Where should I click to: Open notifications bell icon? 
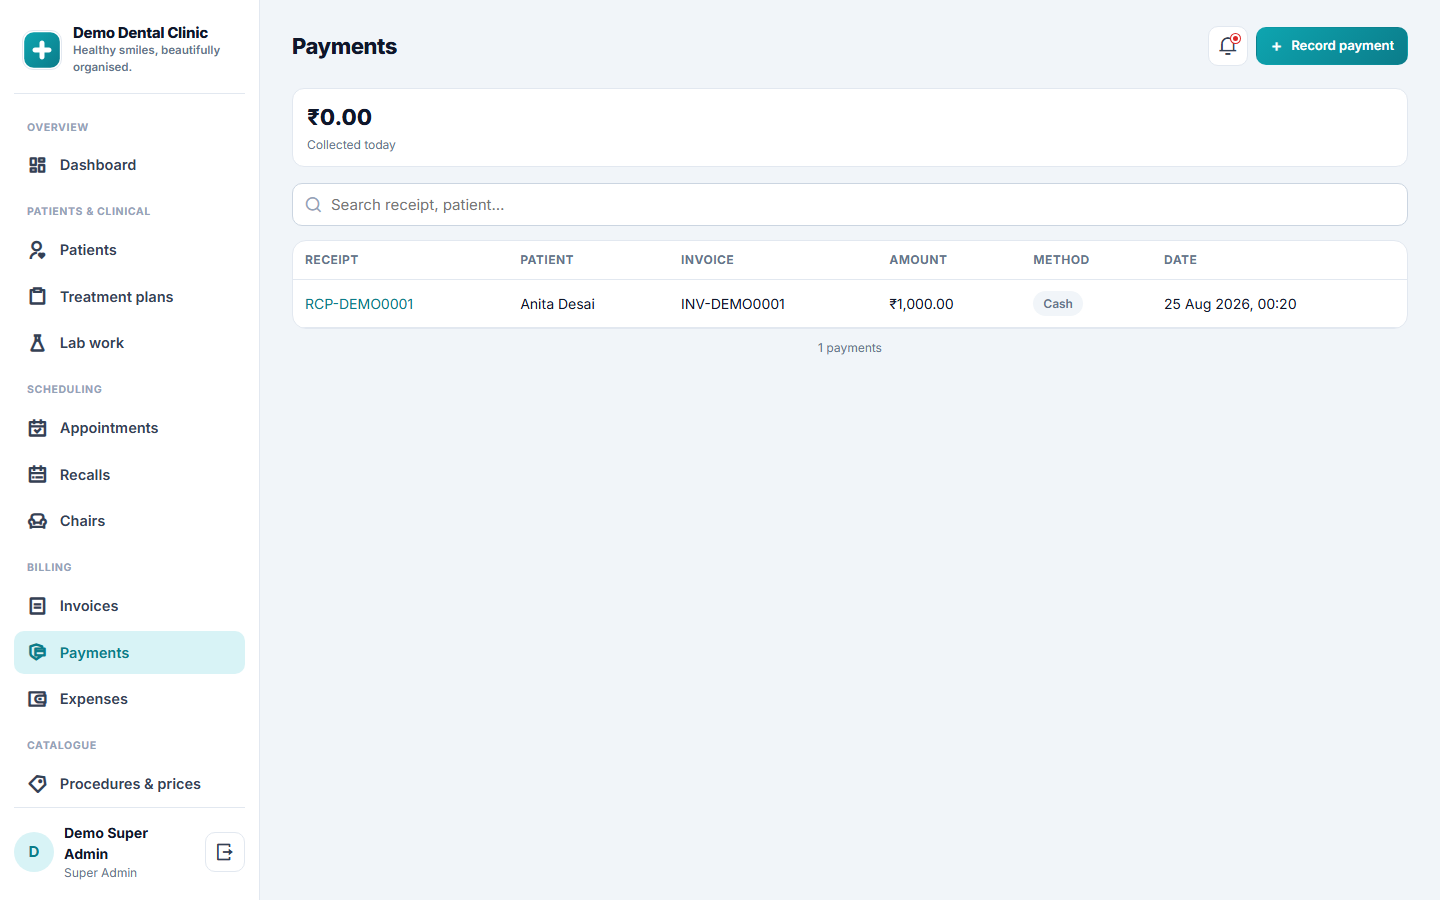pos(1228,46)
